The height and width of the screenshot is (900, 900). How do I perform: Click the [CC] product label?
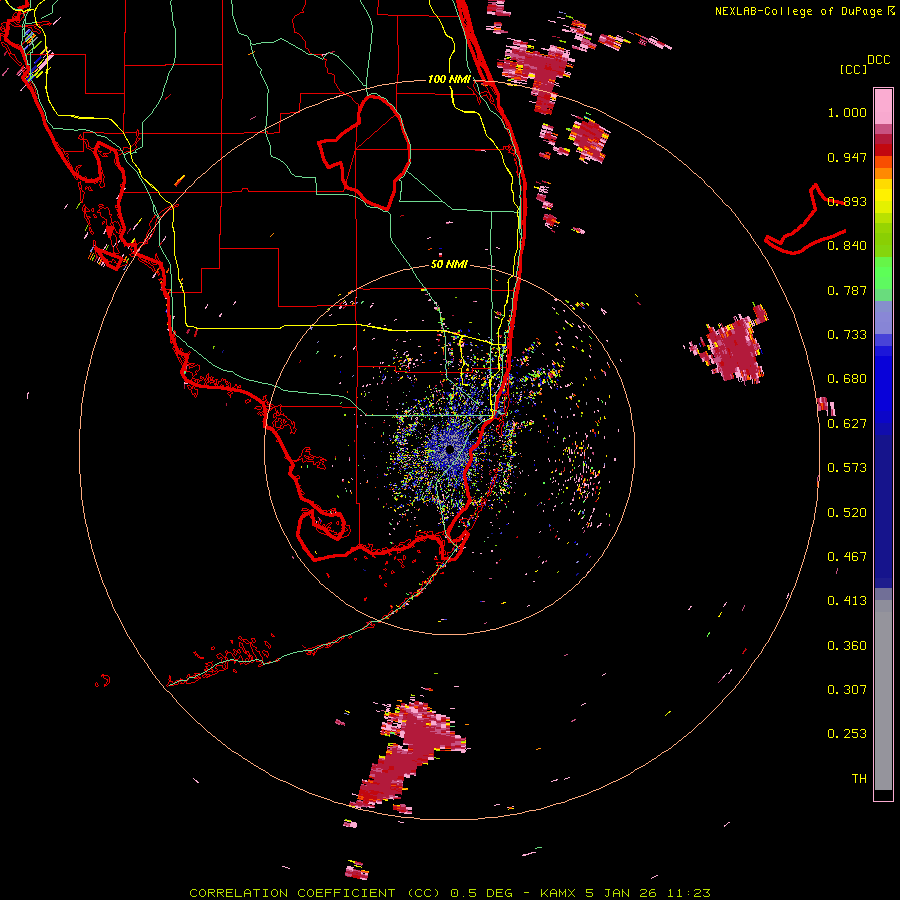pyautogui.click(x=853, y=69)
